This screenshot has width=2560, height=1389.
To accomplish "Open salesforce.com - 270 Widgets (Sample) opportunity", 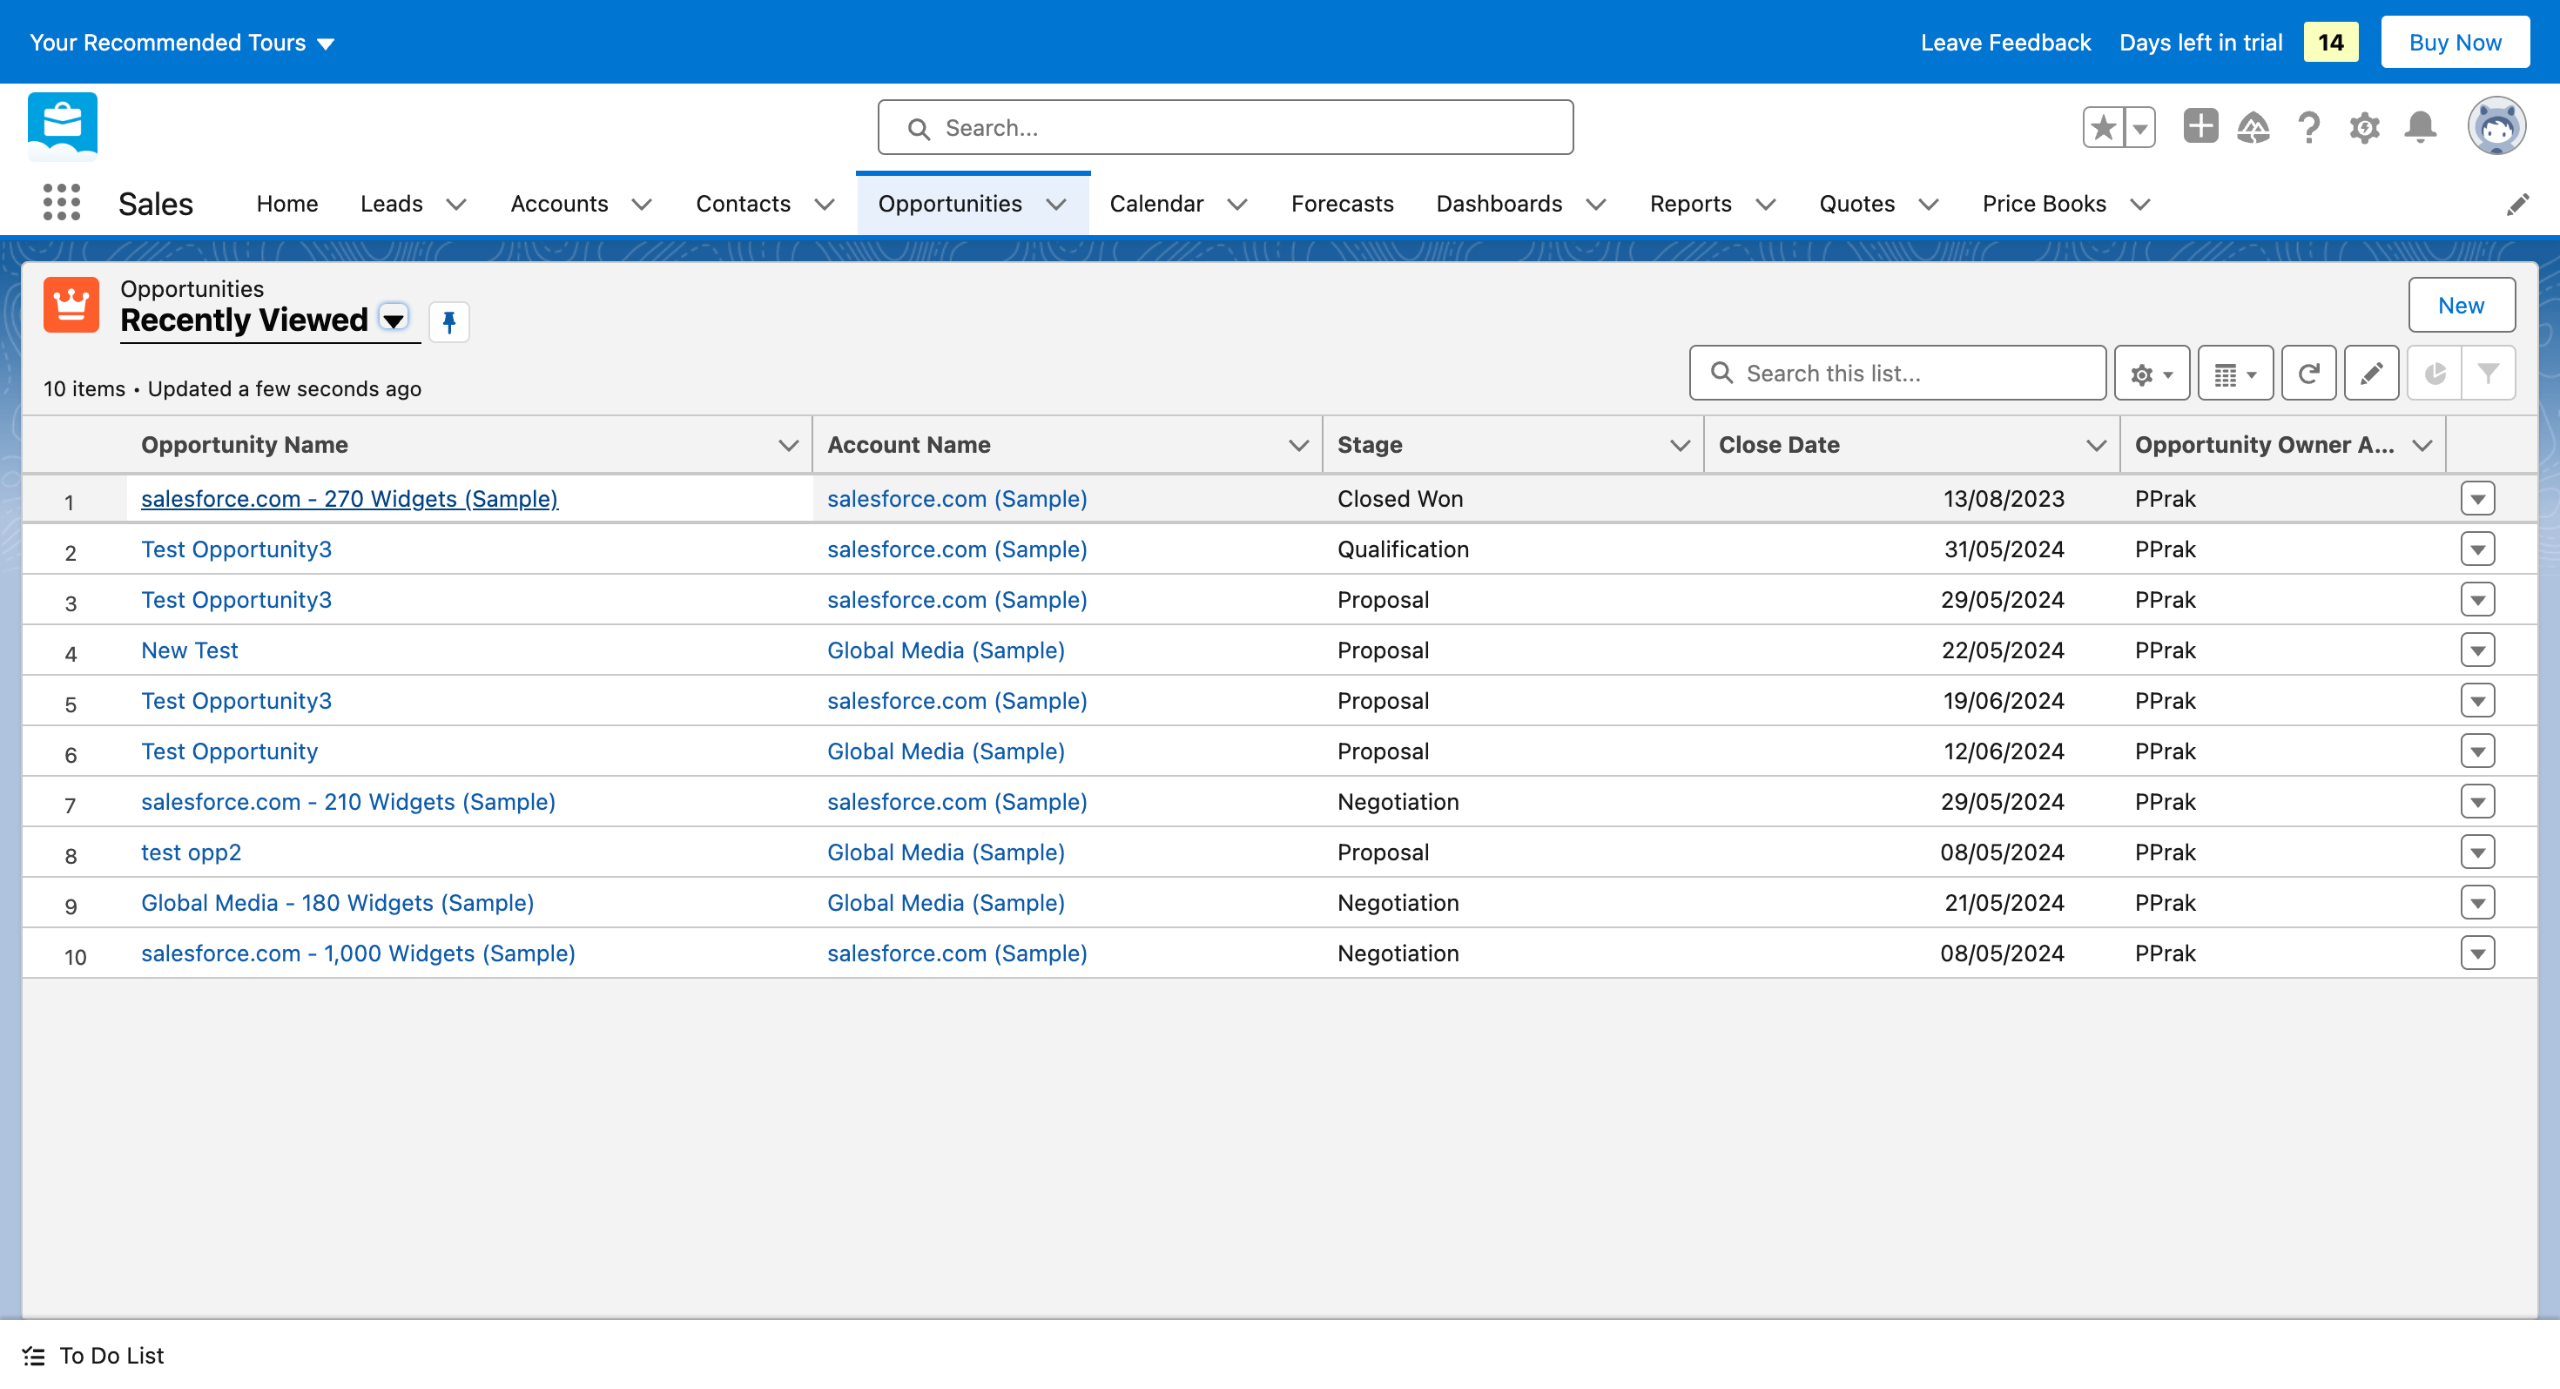I will pyautogui.click(x=349, y=498).
